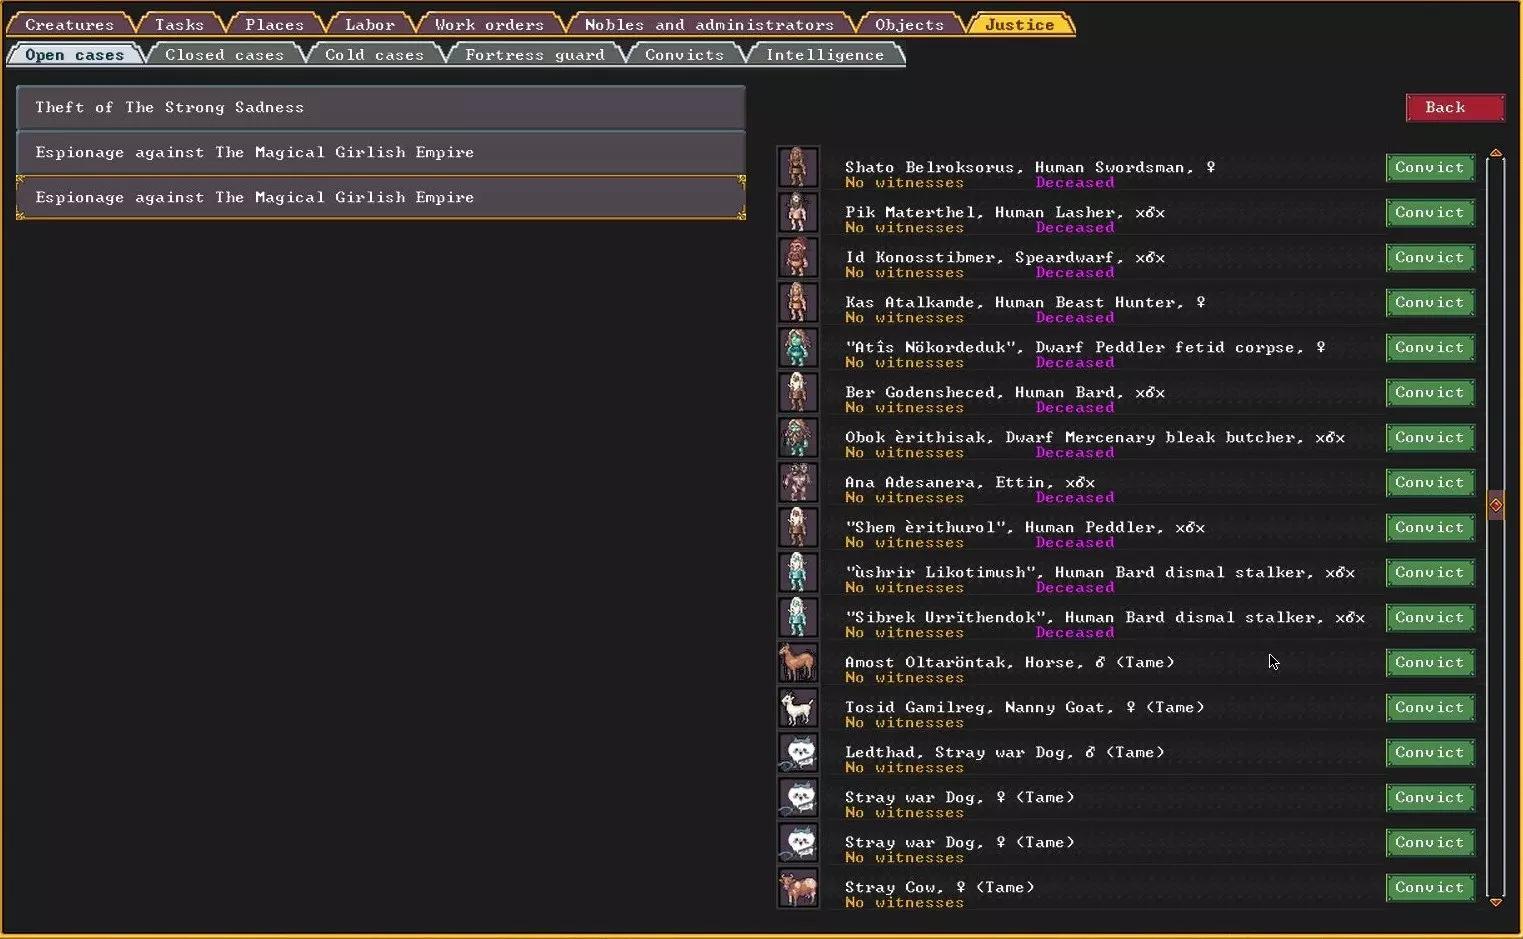Open the Creatures tab

click(x=70, y=24)
